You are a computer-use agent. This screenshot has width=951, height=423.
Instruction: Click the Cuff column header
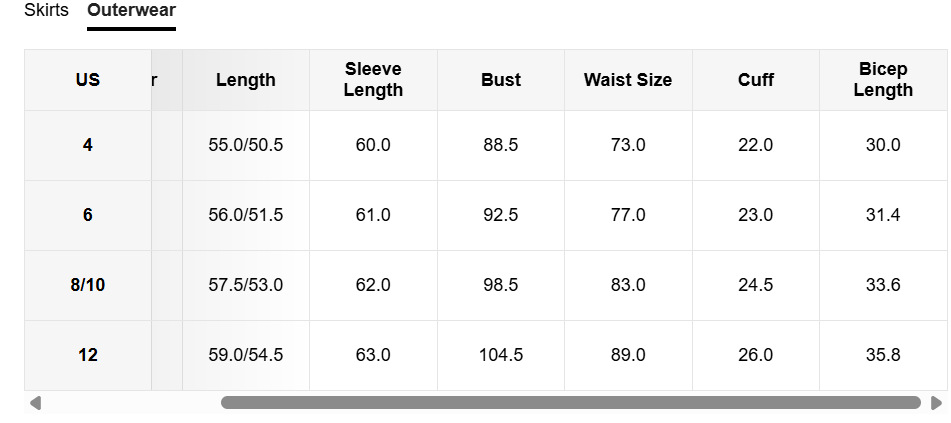coord(756,80)
